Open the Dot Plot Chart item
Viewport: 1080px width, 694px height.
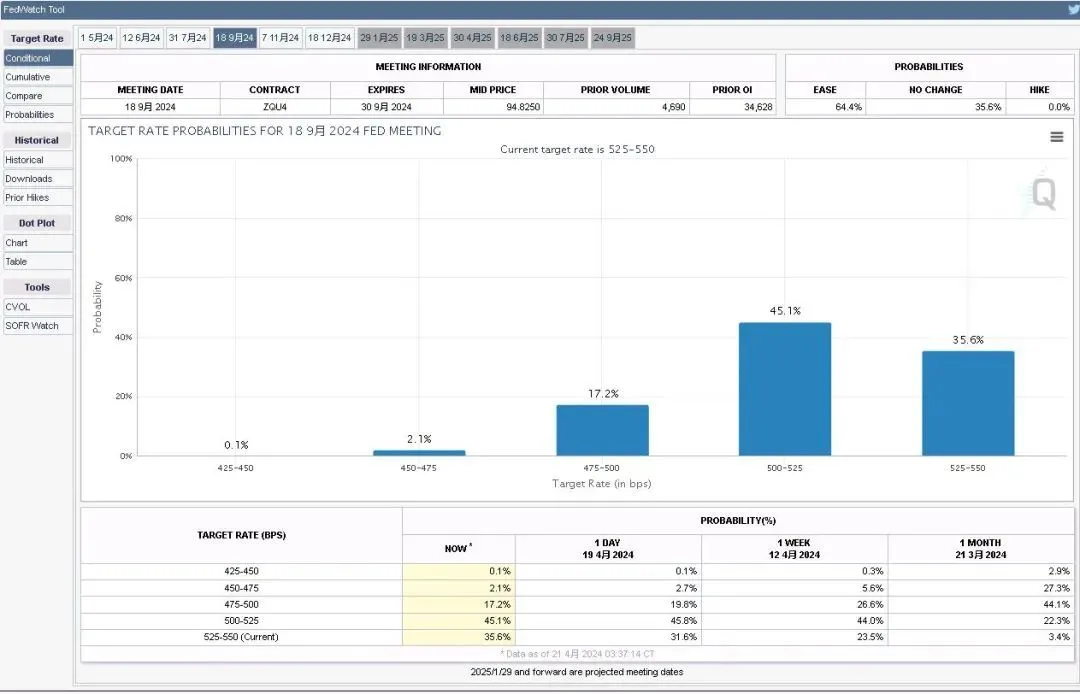point(38,243)
